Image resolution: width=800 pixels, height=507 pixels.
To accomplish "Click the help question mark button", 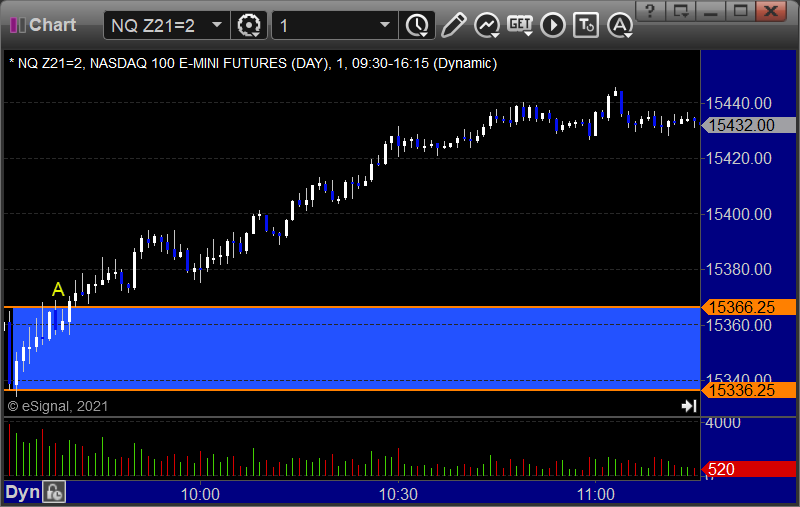I will (649, 11).
